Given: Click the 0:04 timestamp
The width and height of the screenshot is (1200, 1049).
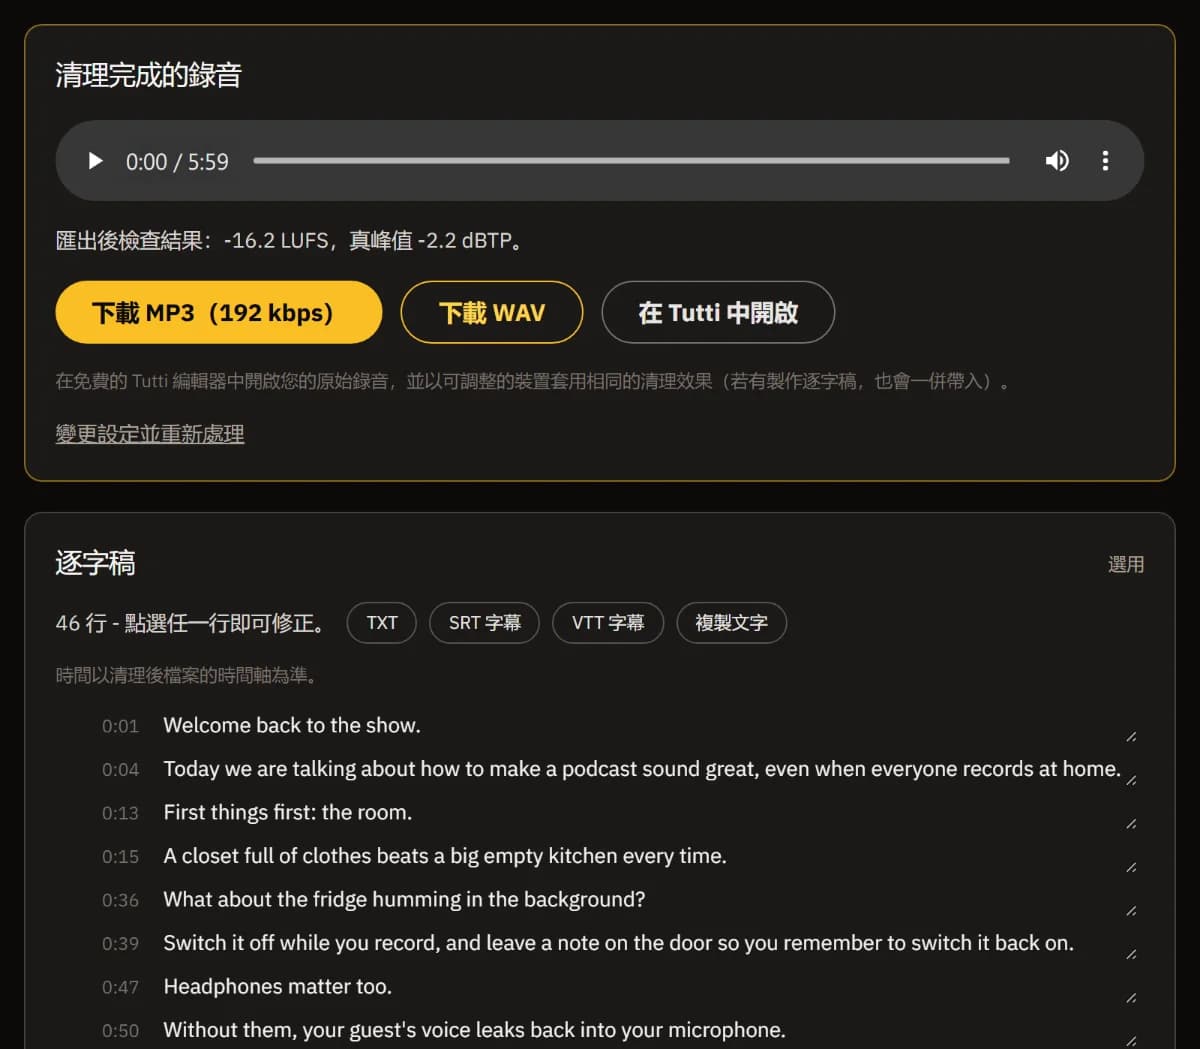Looking at the screenshot, I should tap(120, 769).
